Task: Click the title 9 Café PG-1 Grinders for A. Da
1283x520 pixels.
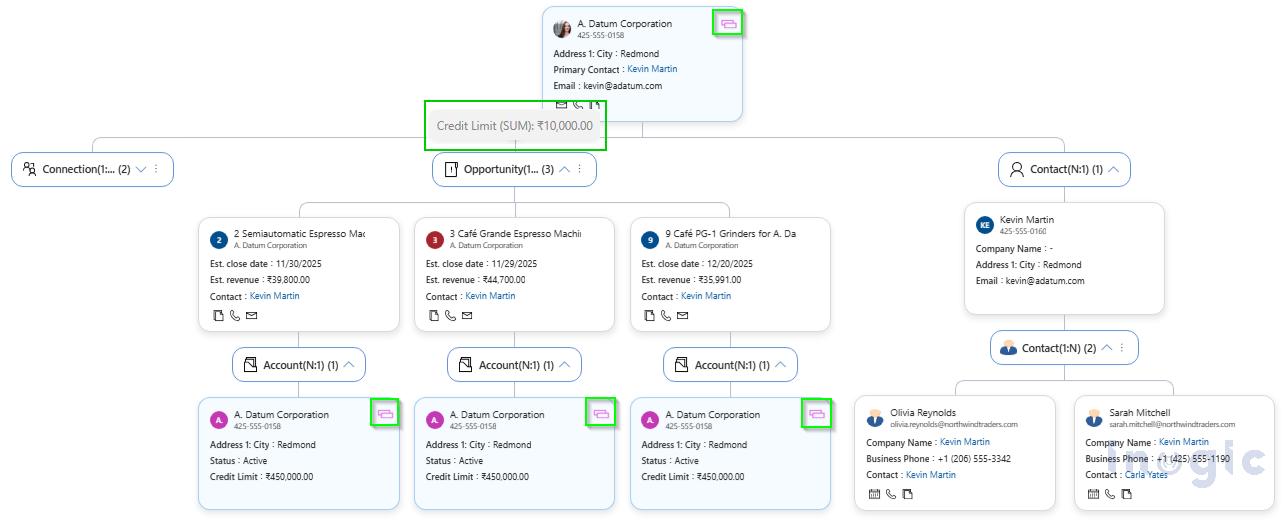Action: pos(731,233)
